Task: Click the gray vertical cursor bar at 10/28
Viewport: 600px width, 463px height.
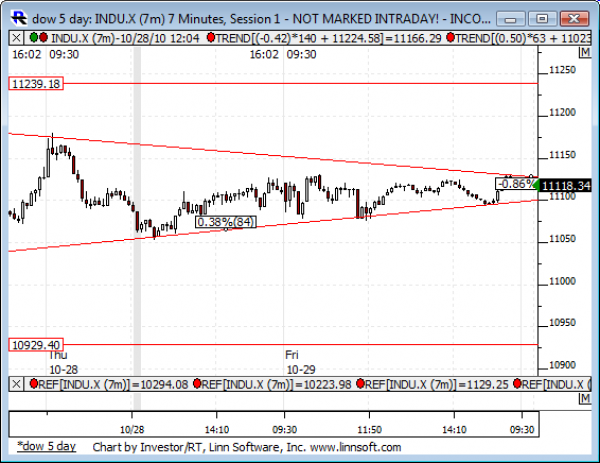Action: [137, 210]
